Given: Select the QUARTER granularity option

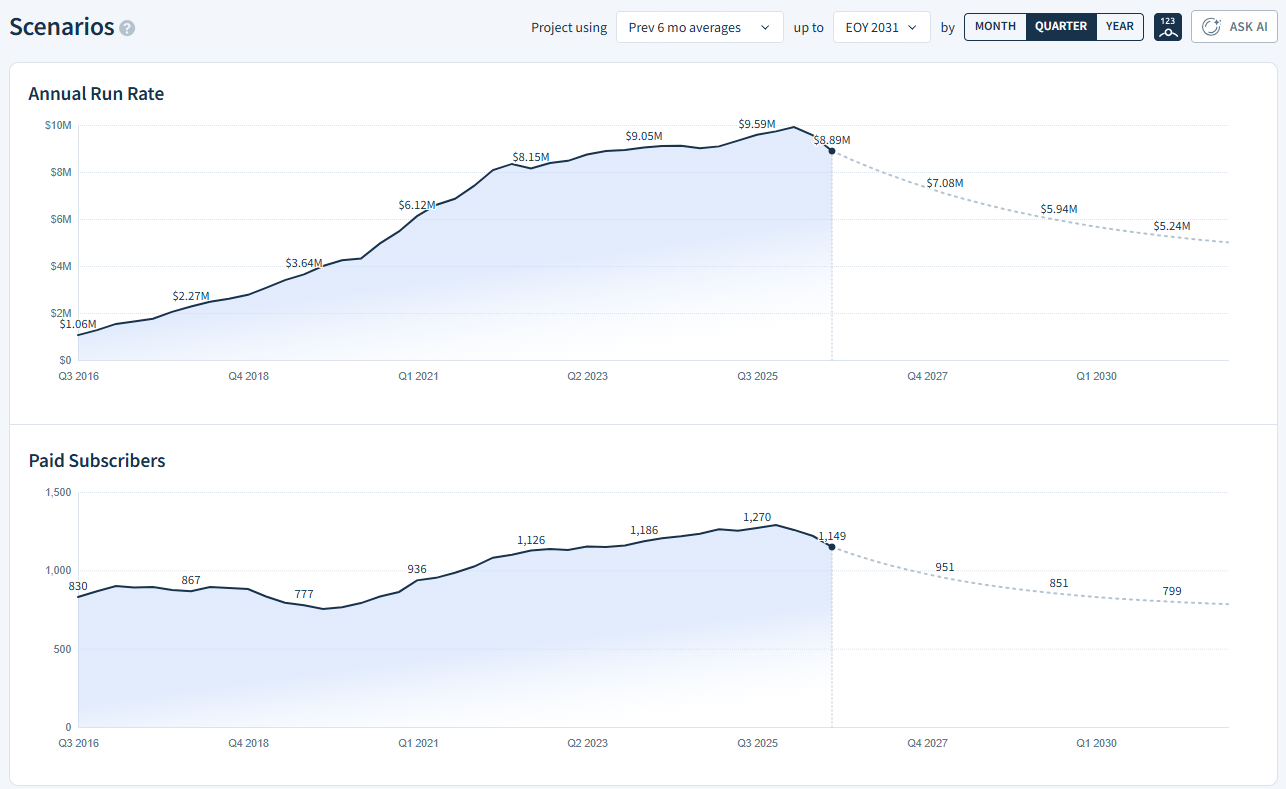Looking at the screenshot, I should coord(1061,27).
